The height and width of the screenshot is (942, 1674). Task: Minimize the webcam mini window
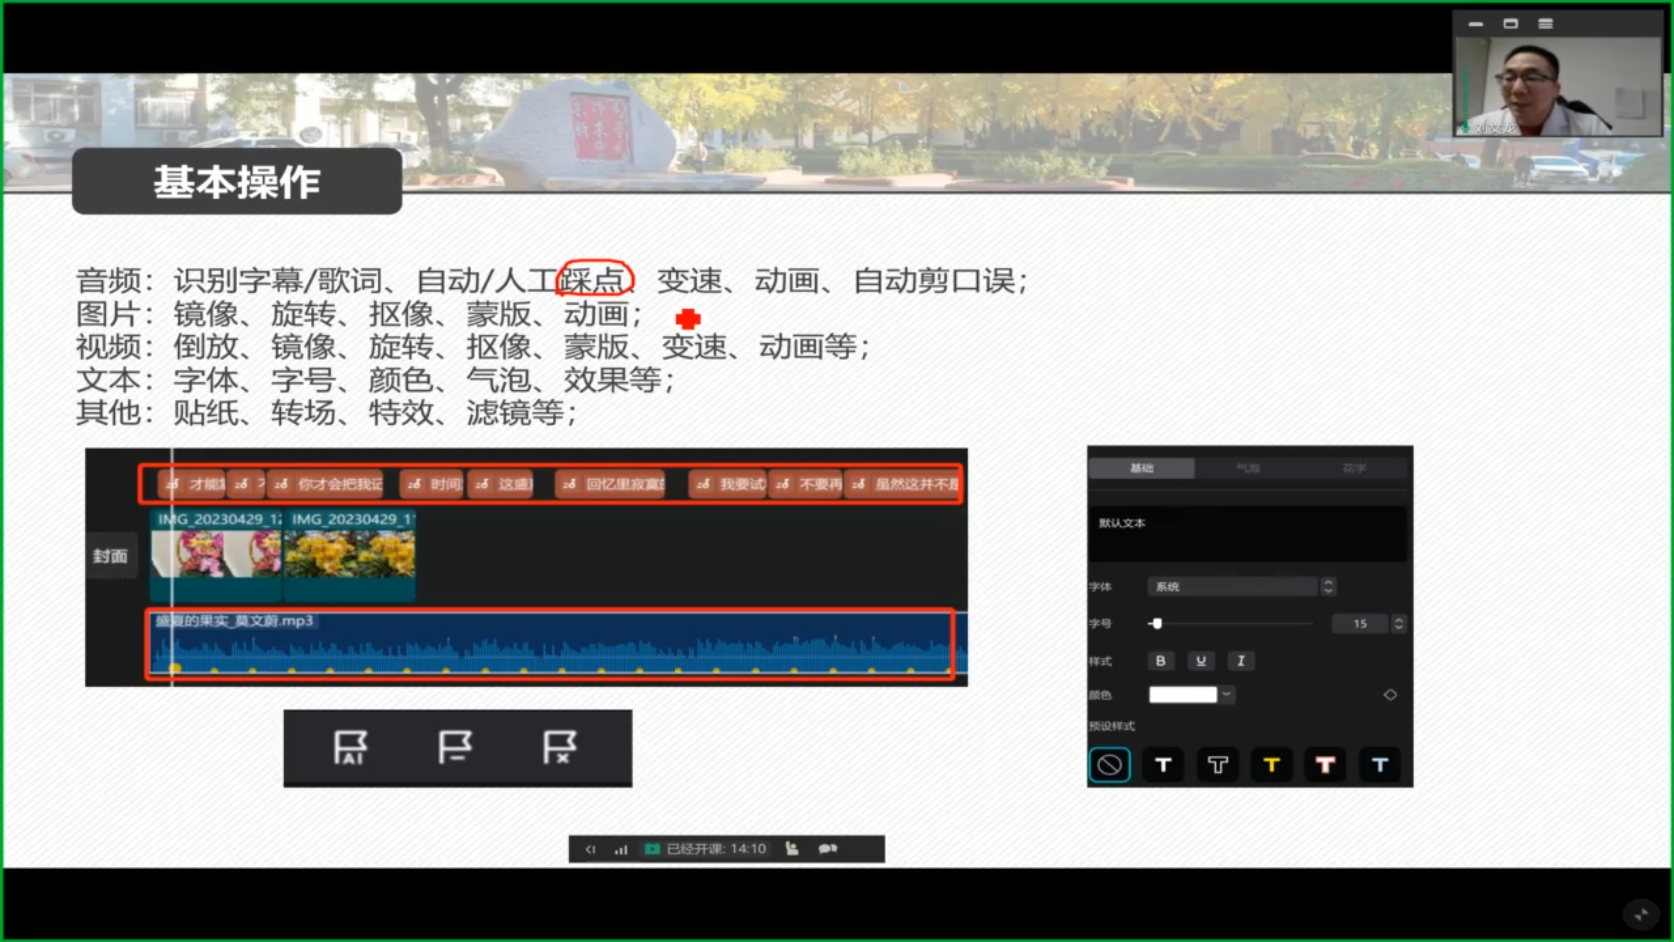click(1476, 24)
